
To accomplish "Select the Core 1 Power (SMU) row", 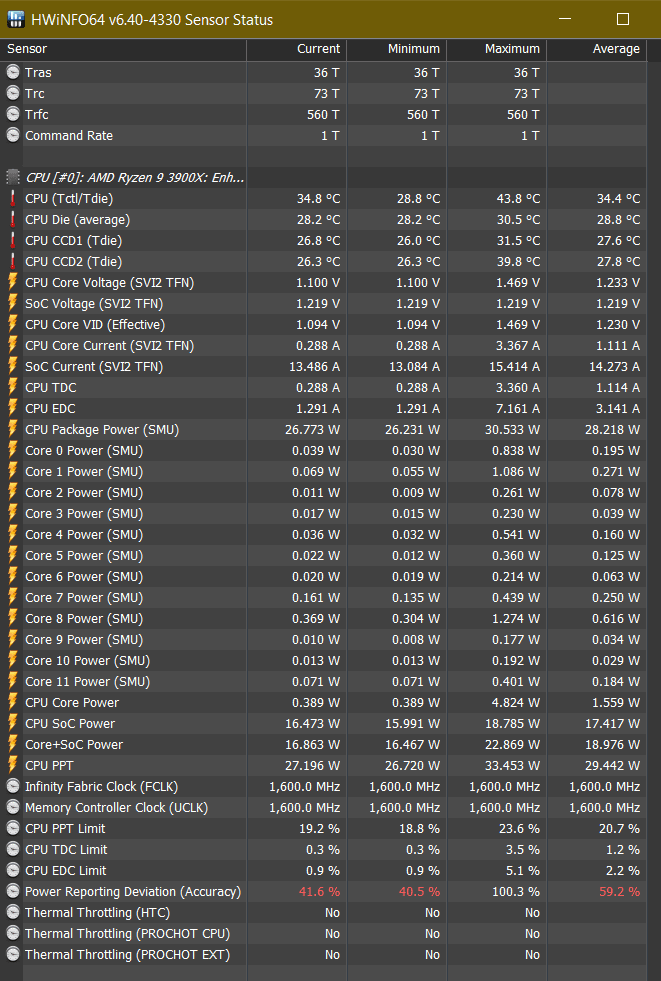I will point(323,471).
